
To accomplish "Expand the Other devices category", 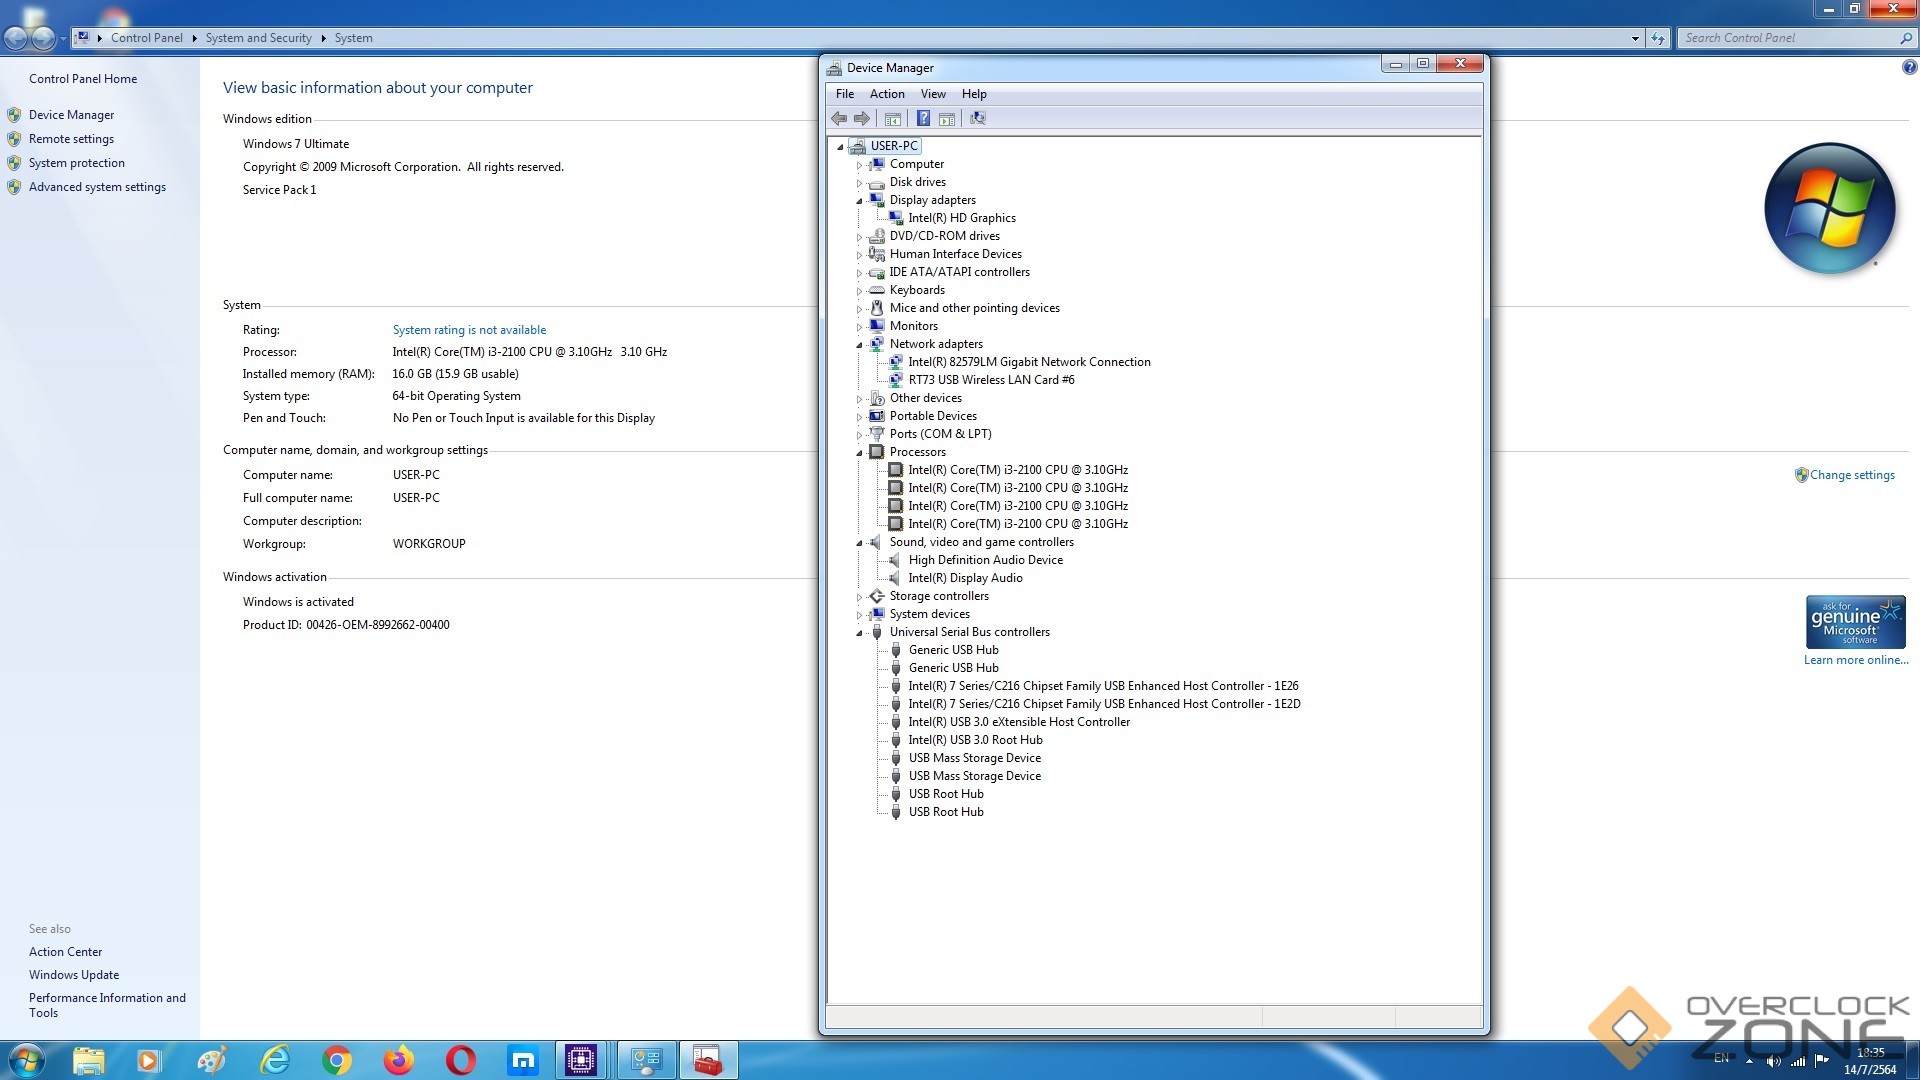I will click(x=859, y=399).
